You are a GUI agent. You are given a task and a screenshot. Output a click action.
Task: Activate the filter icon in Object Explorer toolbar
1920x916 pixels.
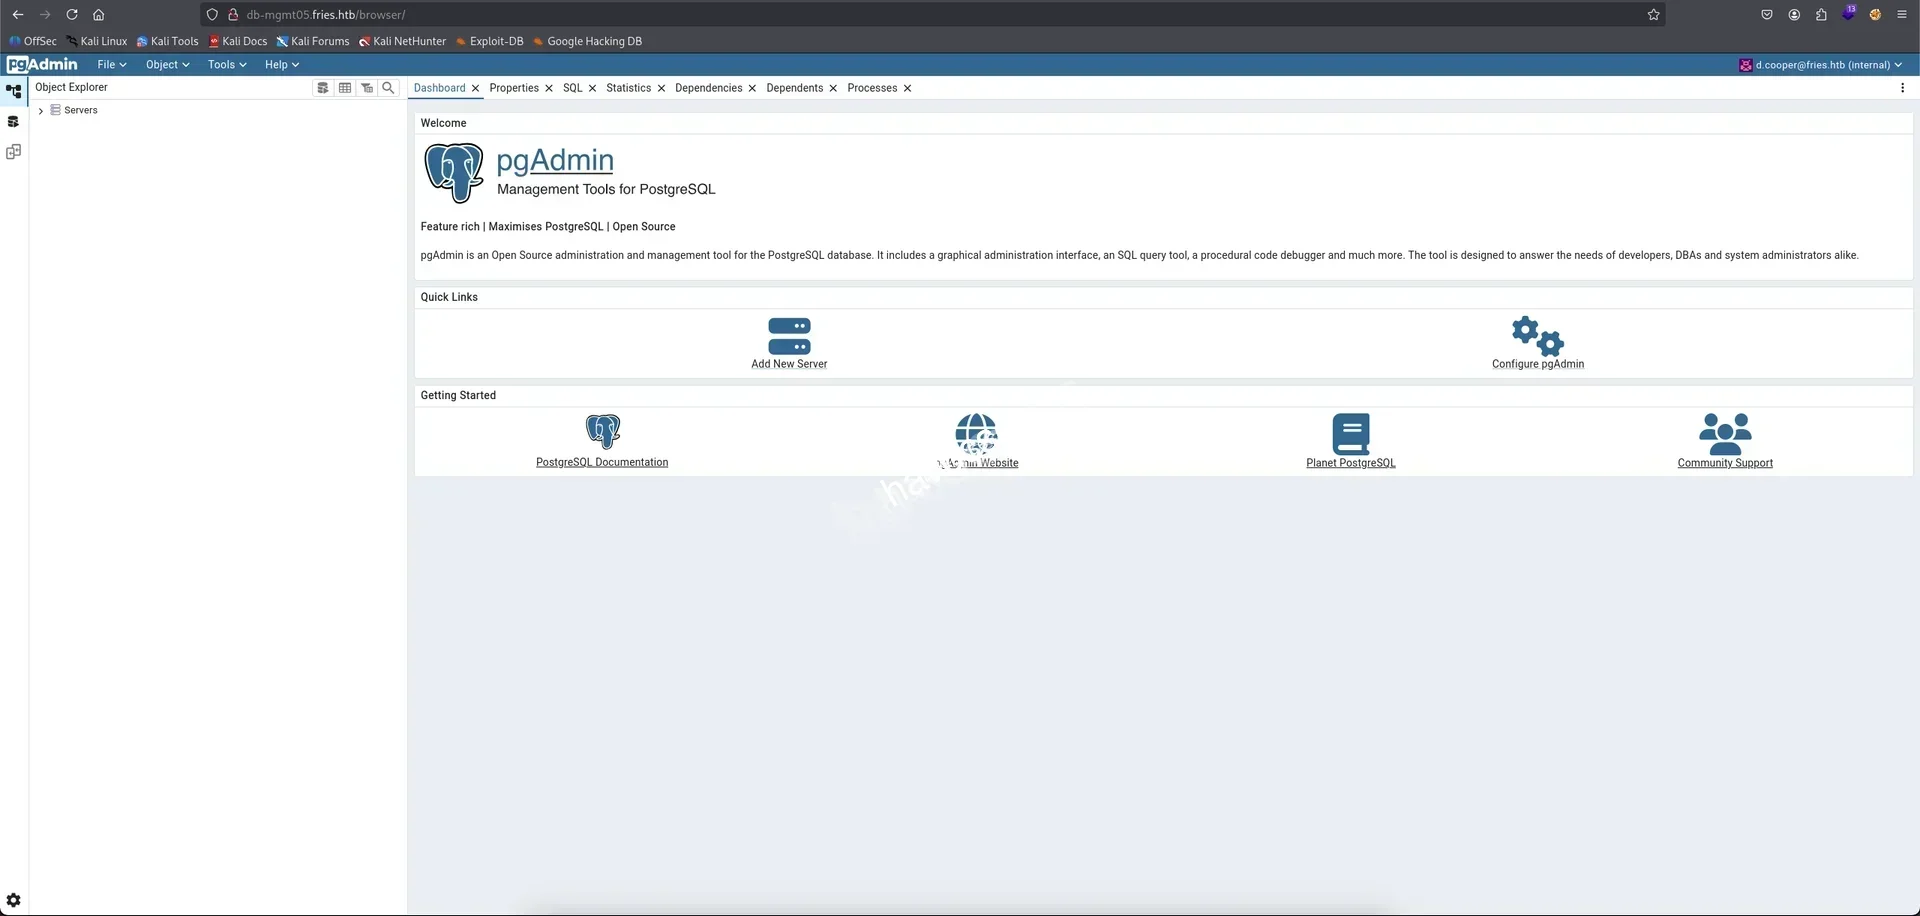(x=367, y=88)
